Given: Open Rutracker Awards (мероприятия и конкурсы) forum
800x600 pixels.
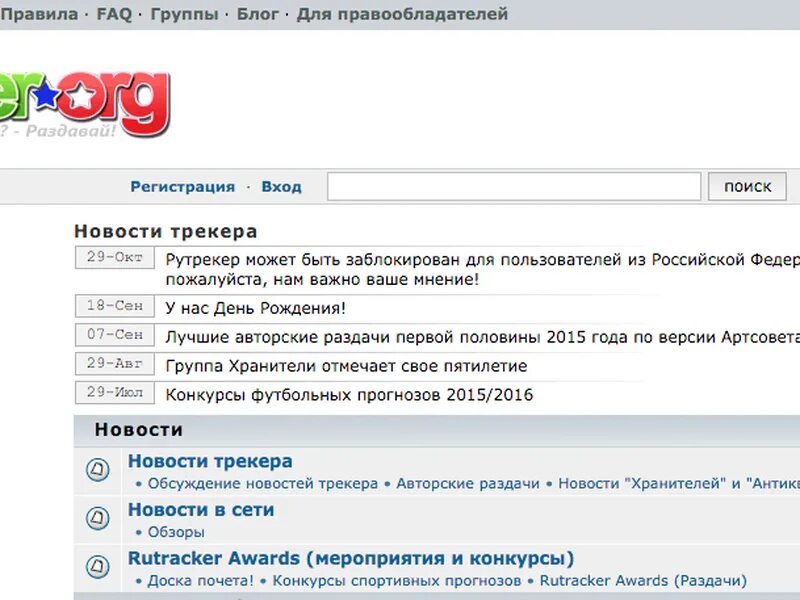Looking at the screenshot, I should pyautogui.click(x=351, y=558).
